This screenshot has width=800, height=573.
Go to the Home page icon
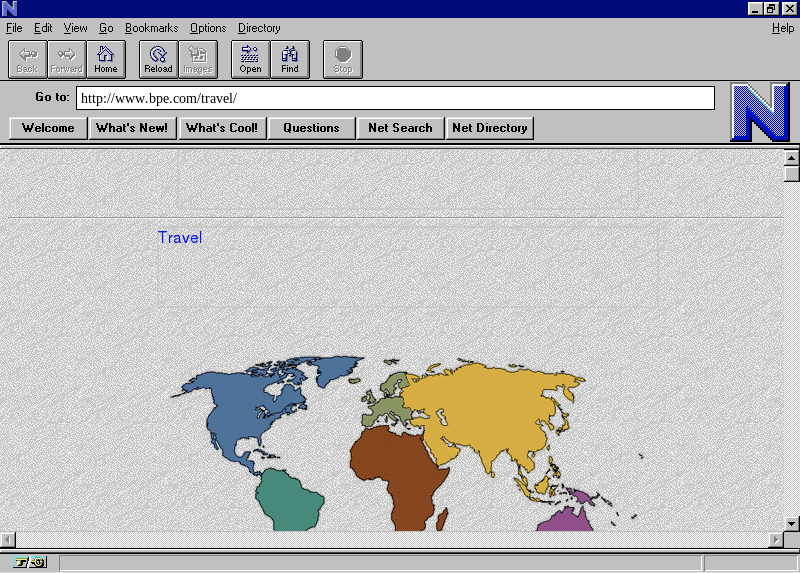(x=106, y=59)
